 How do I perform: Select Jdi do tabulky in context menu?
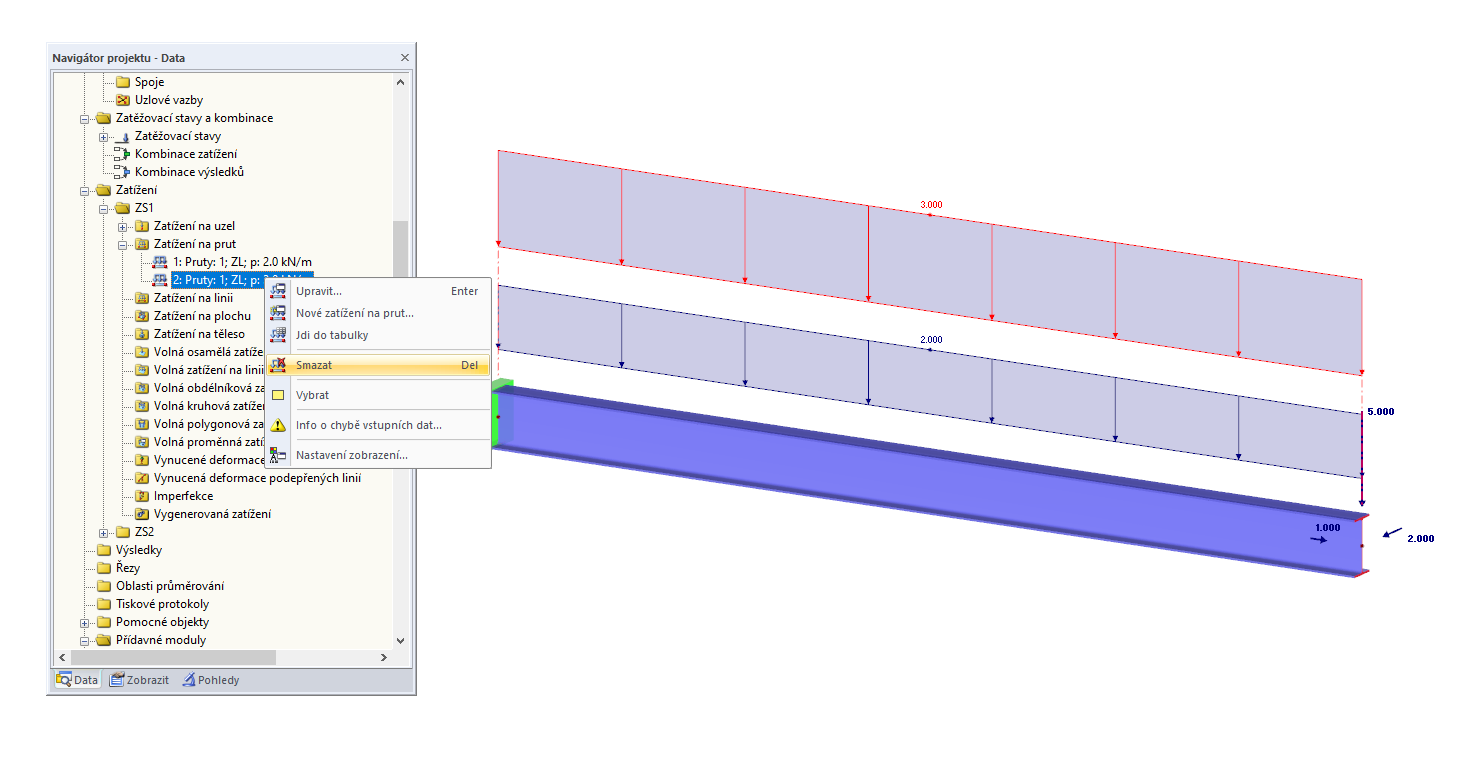(378, 335)
